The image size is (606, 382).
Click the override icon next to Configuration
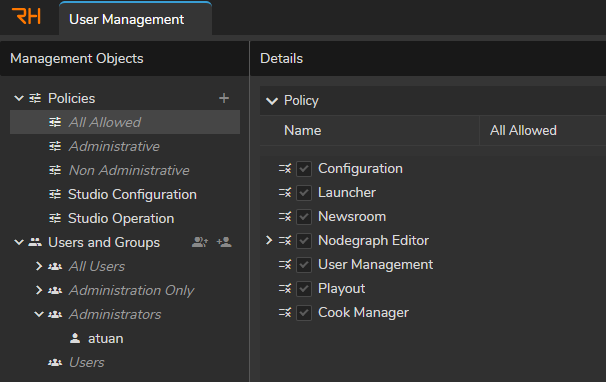[285, 169]
